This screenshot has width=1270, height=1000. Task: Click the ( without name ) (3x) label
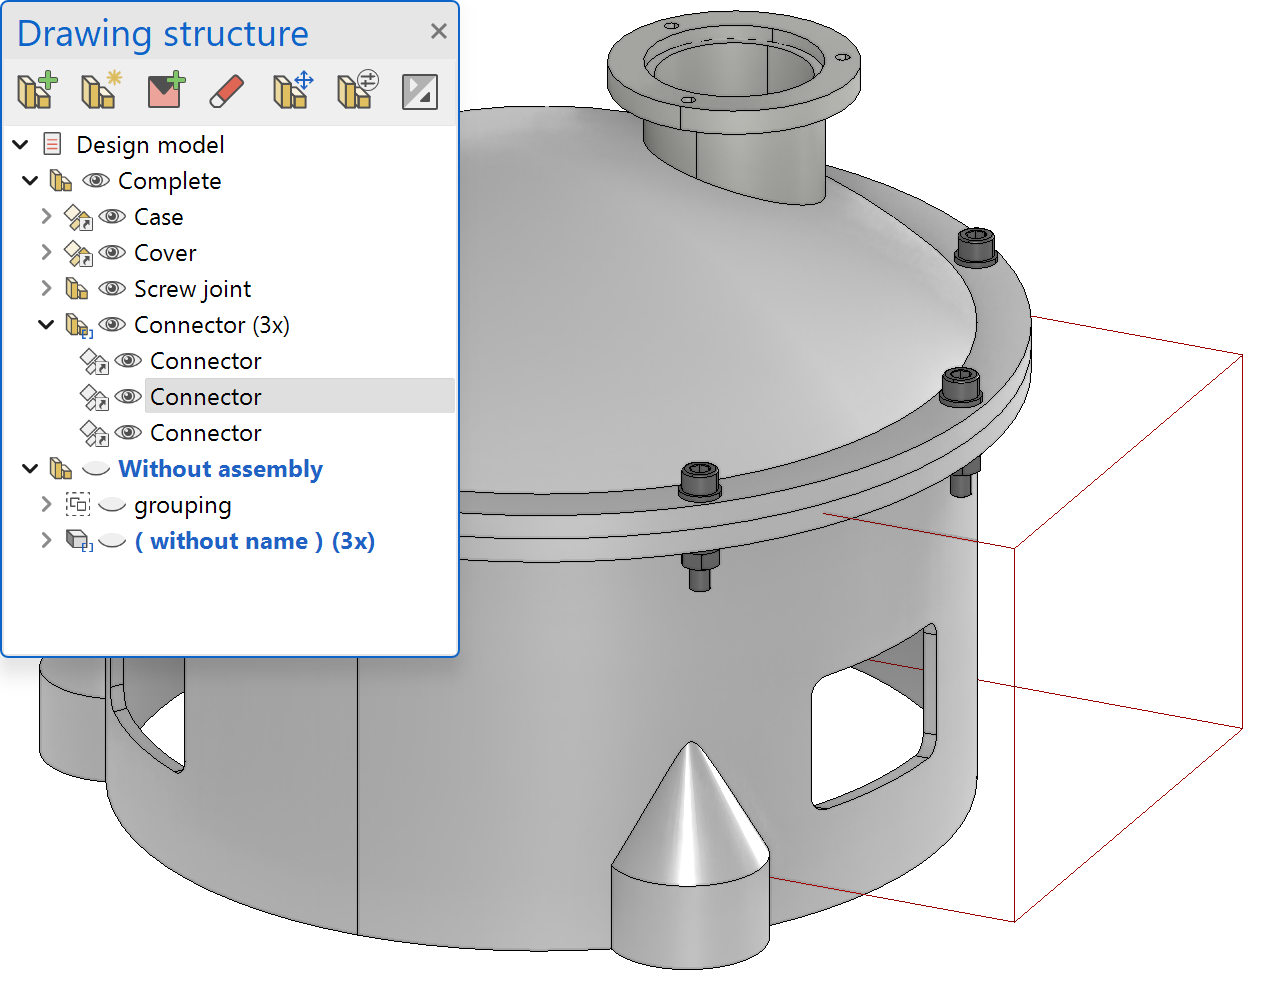click(254, 541)
